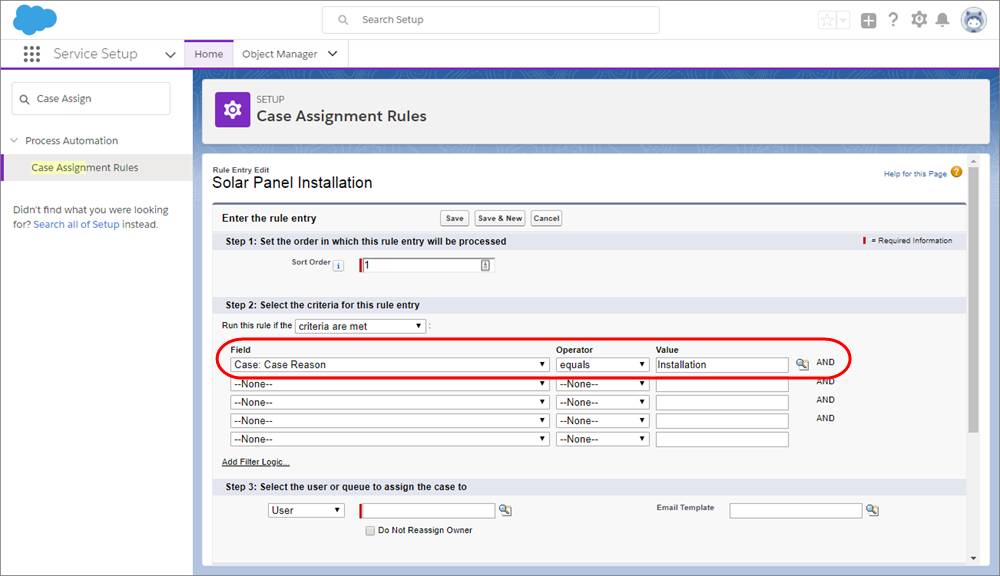Viewport: 1000px width, 576px height.
Task: Click the Add Filter Logic link
Action: click(255, 462)
